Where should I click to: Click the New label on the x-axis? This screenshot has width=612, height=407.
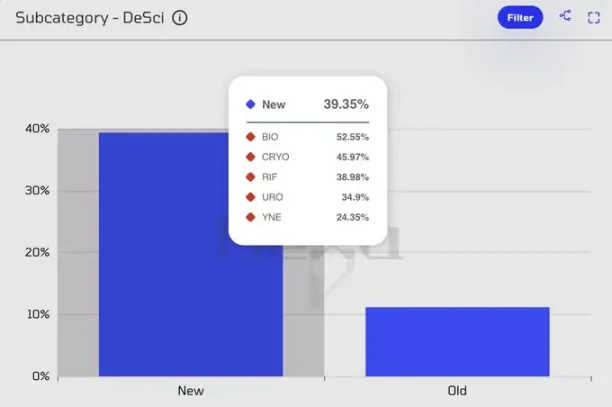pos(190,390)
